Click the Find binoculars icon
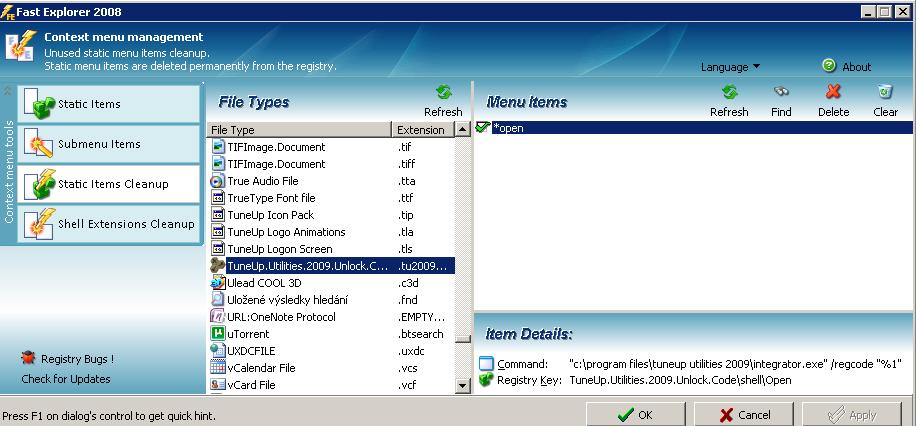The image size is (916, 426). pyautogui.click(x=781, y=93)
